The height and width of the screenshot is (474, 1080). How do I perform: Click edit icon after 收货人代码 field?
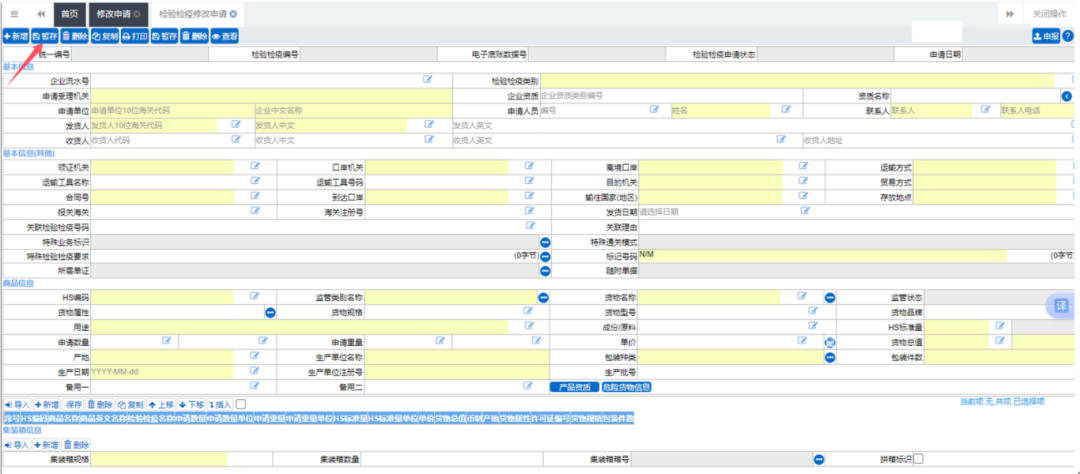[236, 139]
